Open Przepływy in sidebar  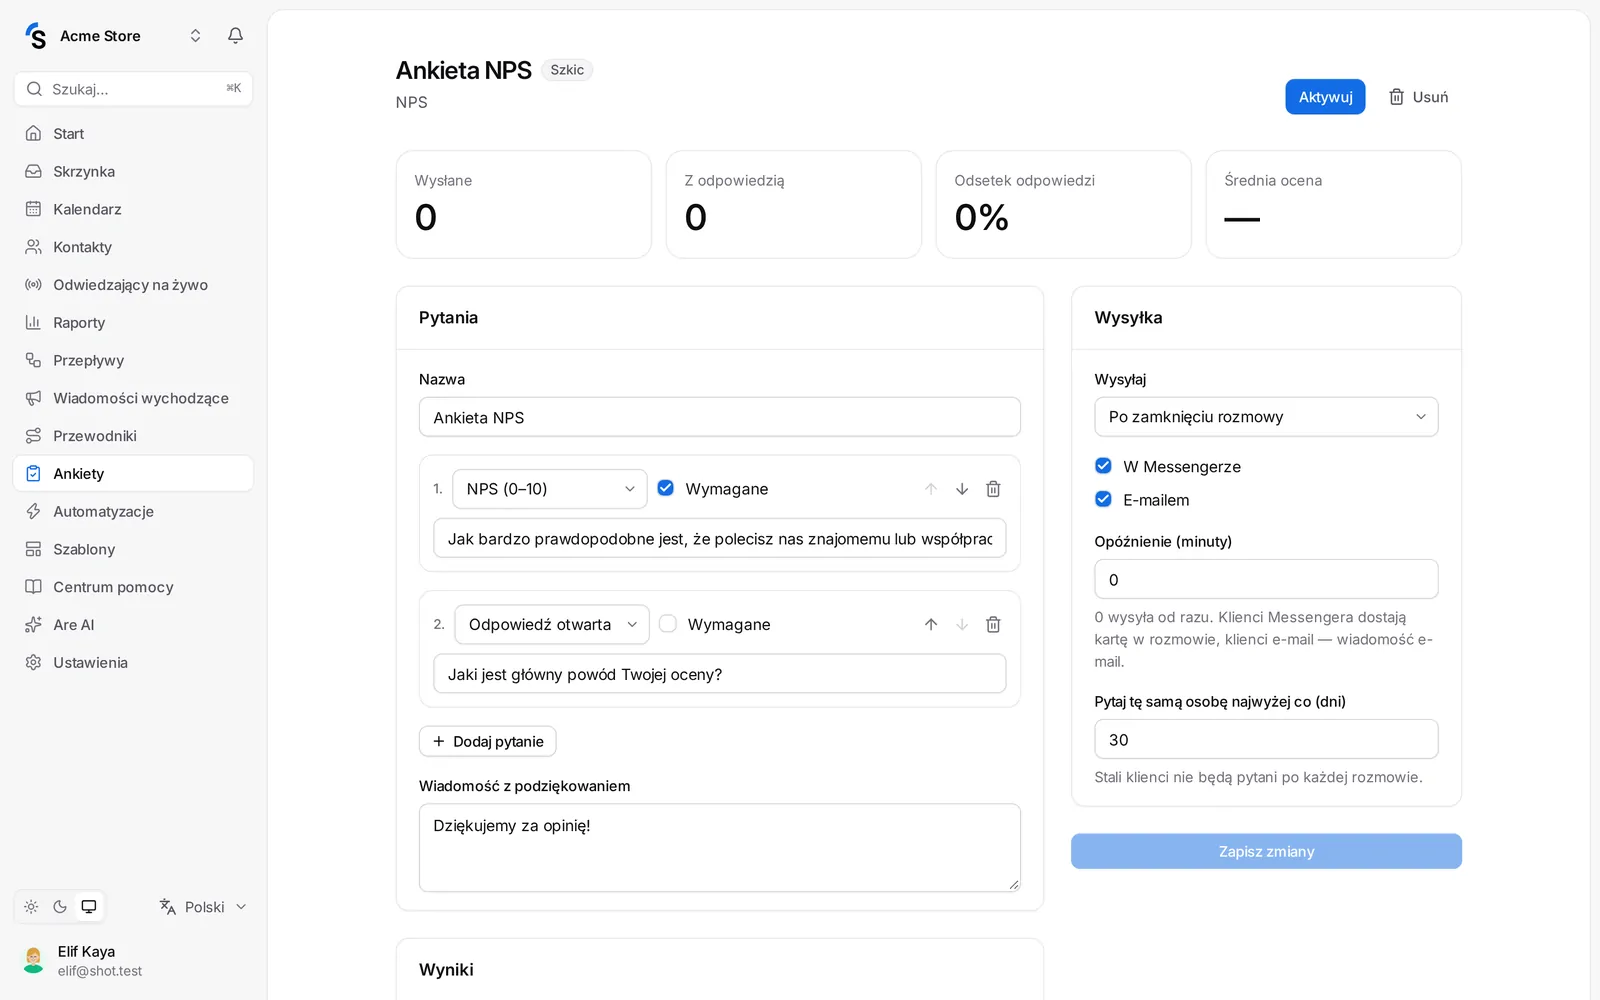pos(133,360)
